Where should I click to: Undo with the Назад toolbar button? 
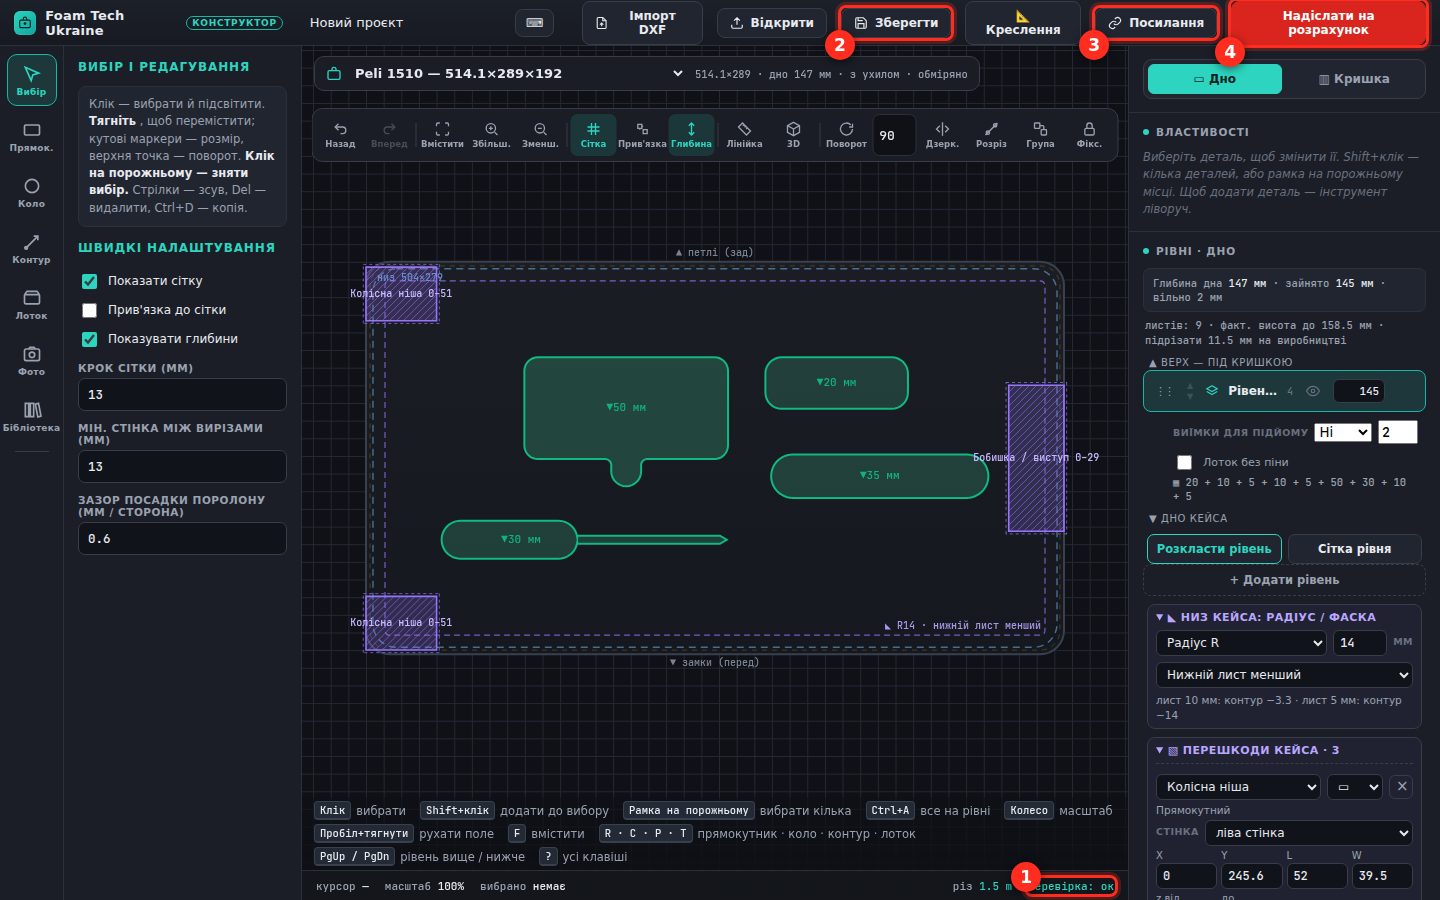(x=340, y=135)
